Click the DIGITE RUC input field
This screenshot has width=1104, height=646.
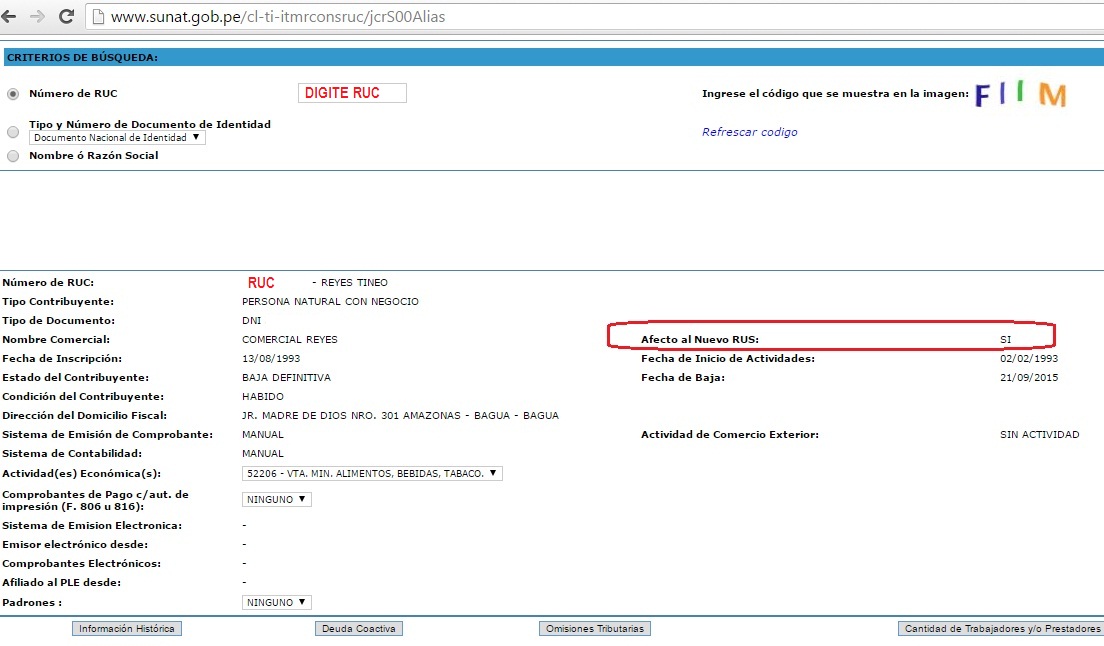coord(351,92)
